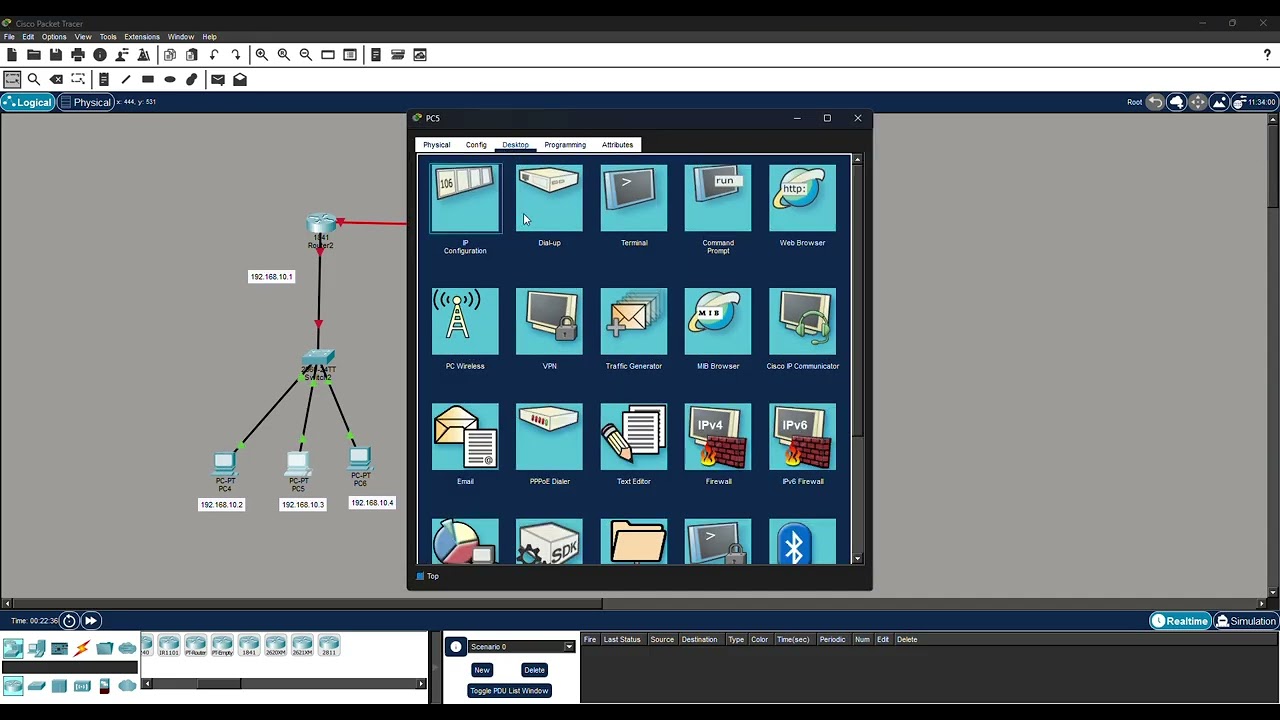The width and height of the screenshot is (1280, 720).
Task: Switch to Physical workspace view
Action: [85, 102]
